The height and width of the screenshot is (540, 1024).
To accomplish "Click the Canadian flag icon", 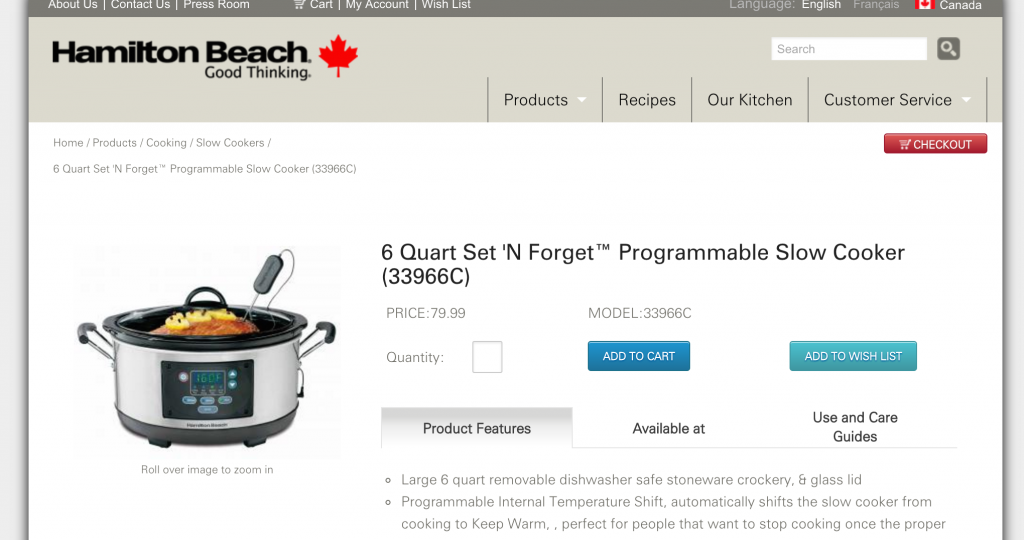I will (924, 5).
